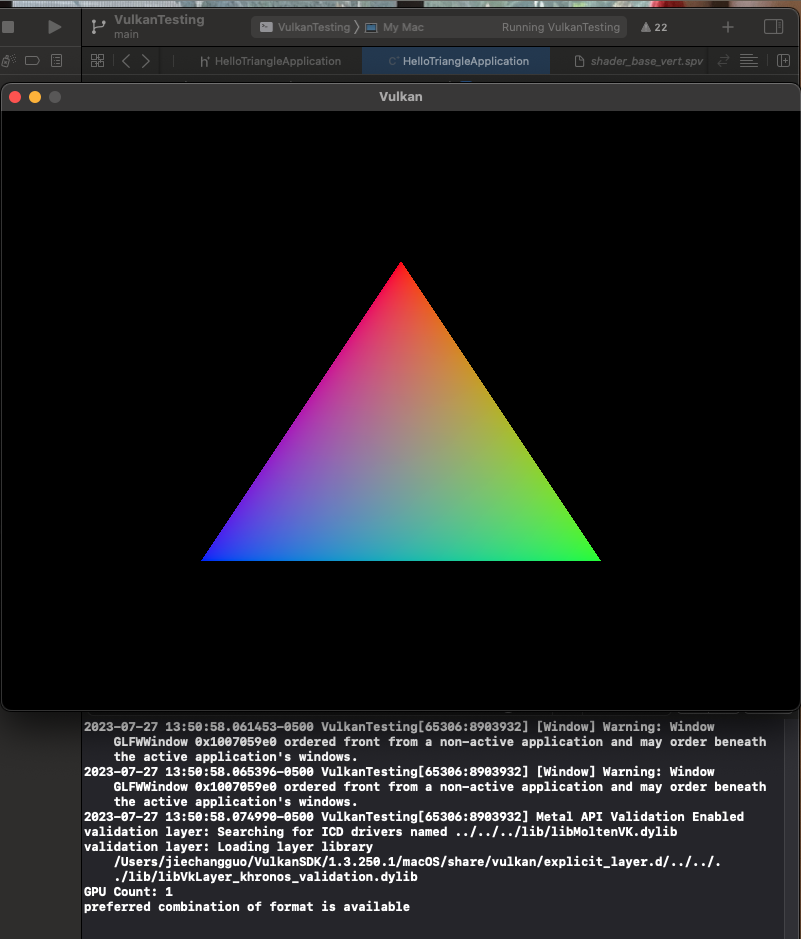The image size is (801, 939).
Task: Open the Library with the plus button
Action: pyautogui.click(x=728, y=27)
